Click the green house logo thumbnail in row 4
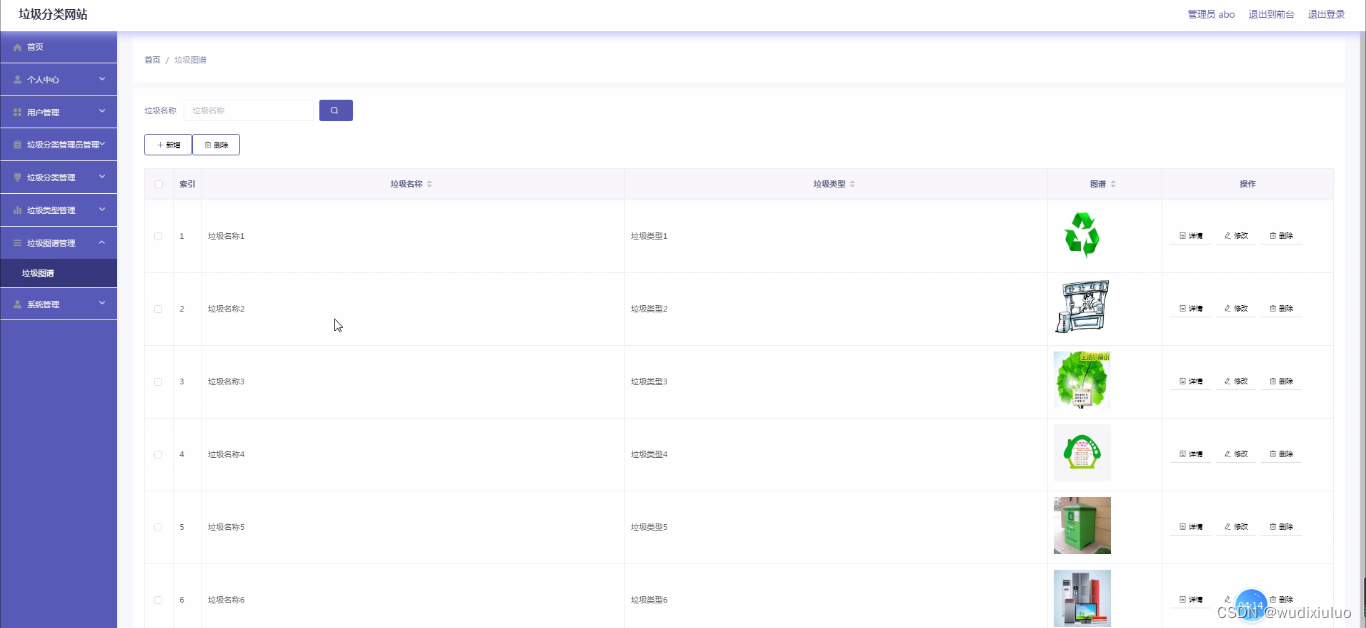 coord(1082,453)
